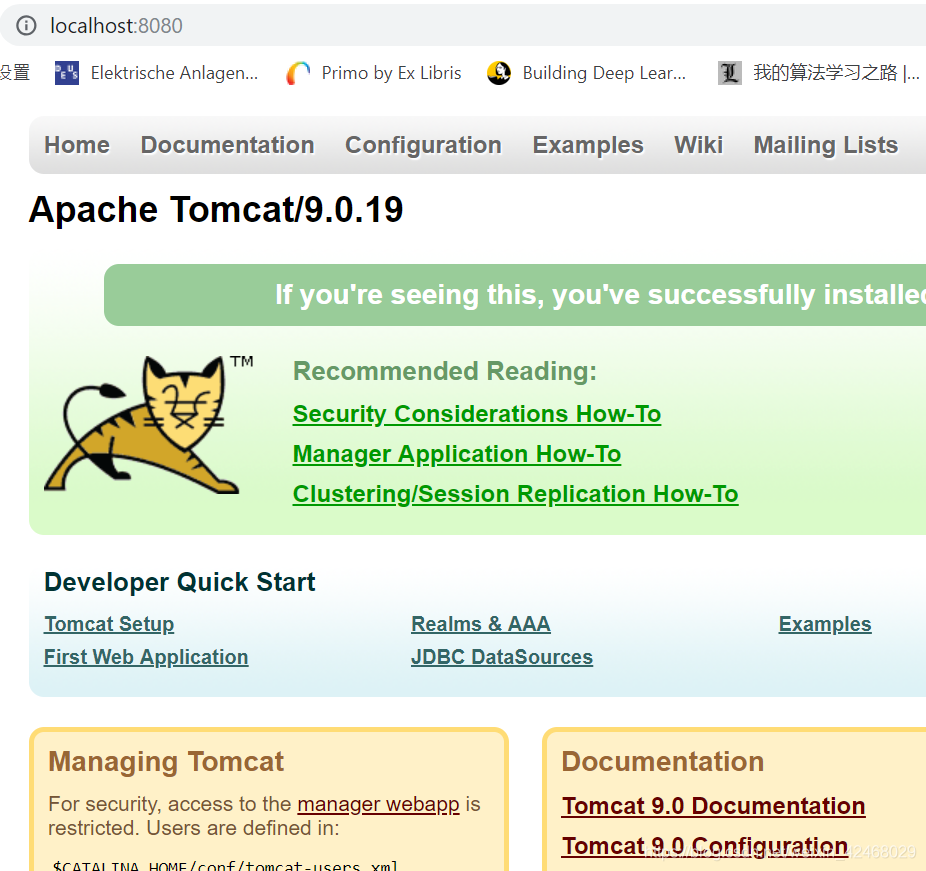The height and width of the screenshot is (871, 926).
Task: Click the Documentation box heading
Action: coord(663,762)
